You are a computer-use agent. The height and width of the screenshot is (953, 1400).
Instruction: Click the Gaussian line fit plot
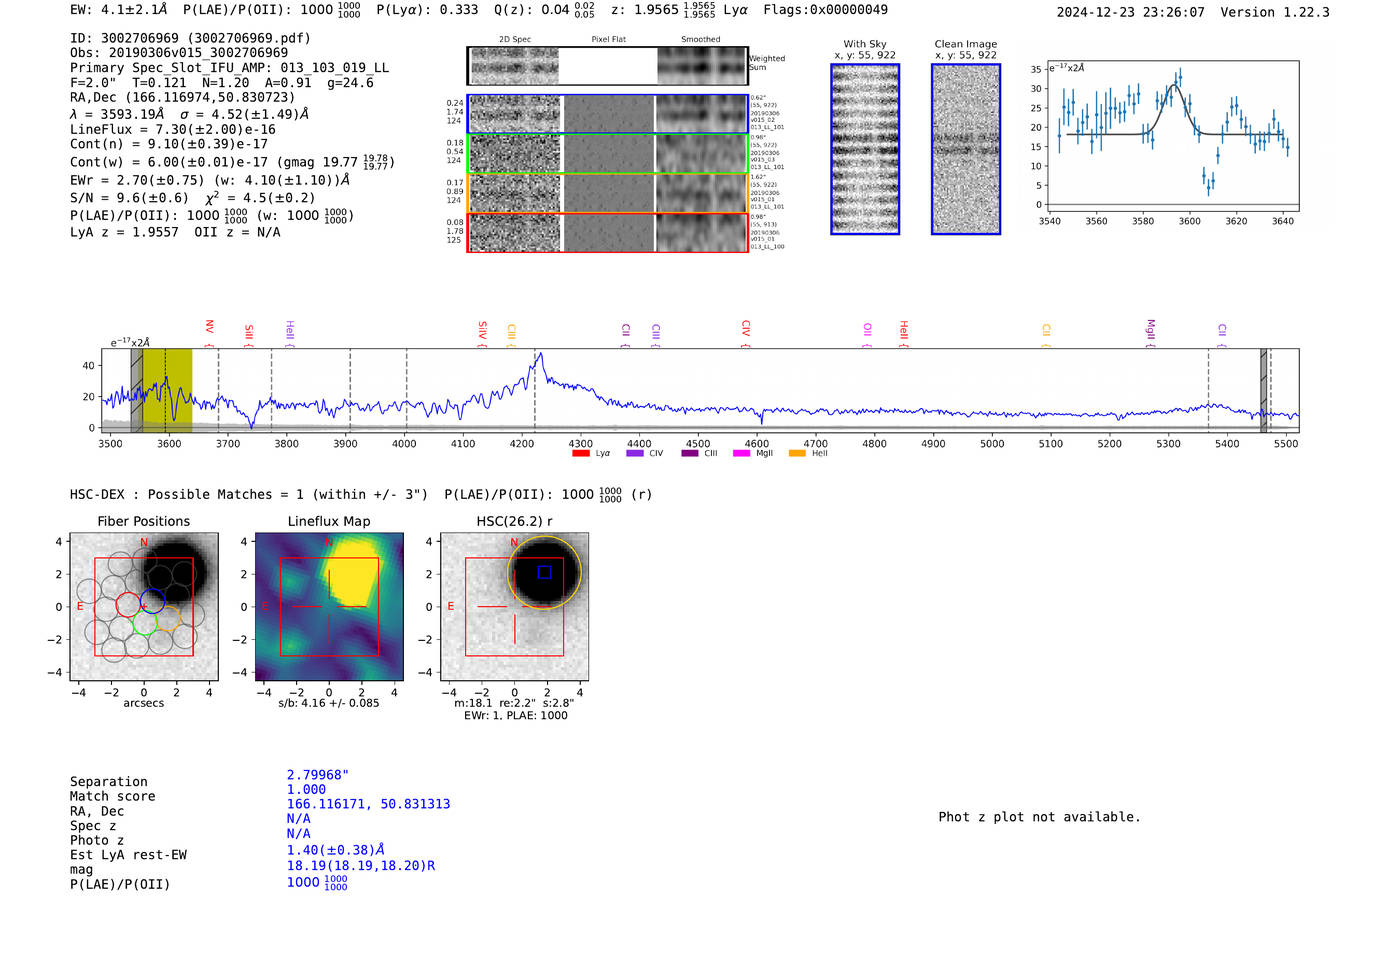tap(1173, 136)
